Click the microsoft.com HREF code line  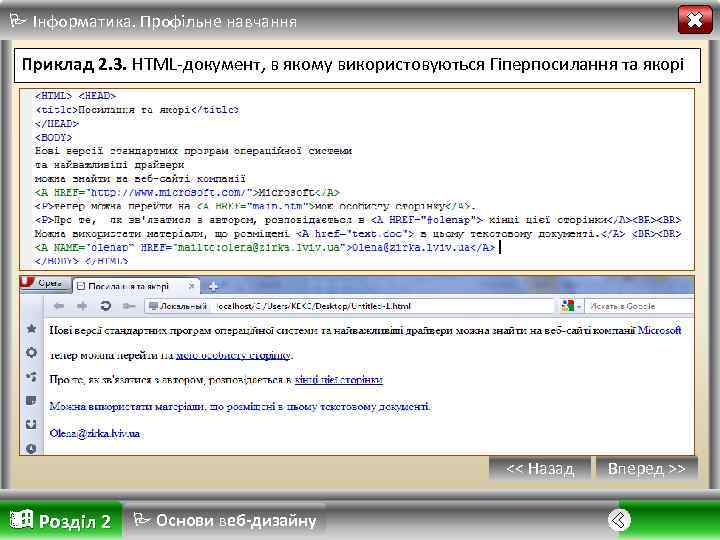[187, 192]
